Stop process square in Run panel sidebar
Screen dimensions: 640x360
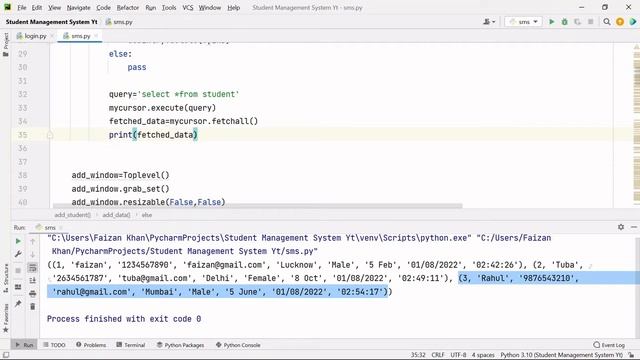pyautogui.click(x=18, y=270)
